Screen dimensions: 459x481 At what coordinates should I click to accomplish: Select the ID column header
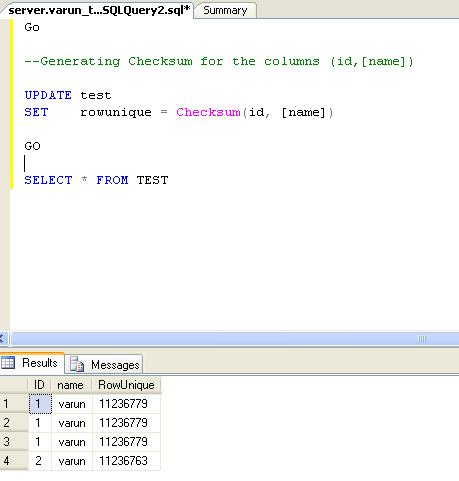click(39, 385)
